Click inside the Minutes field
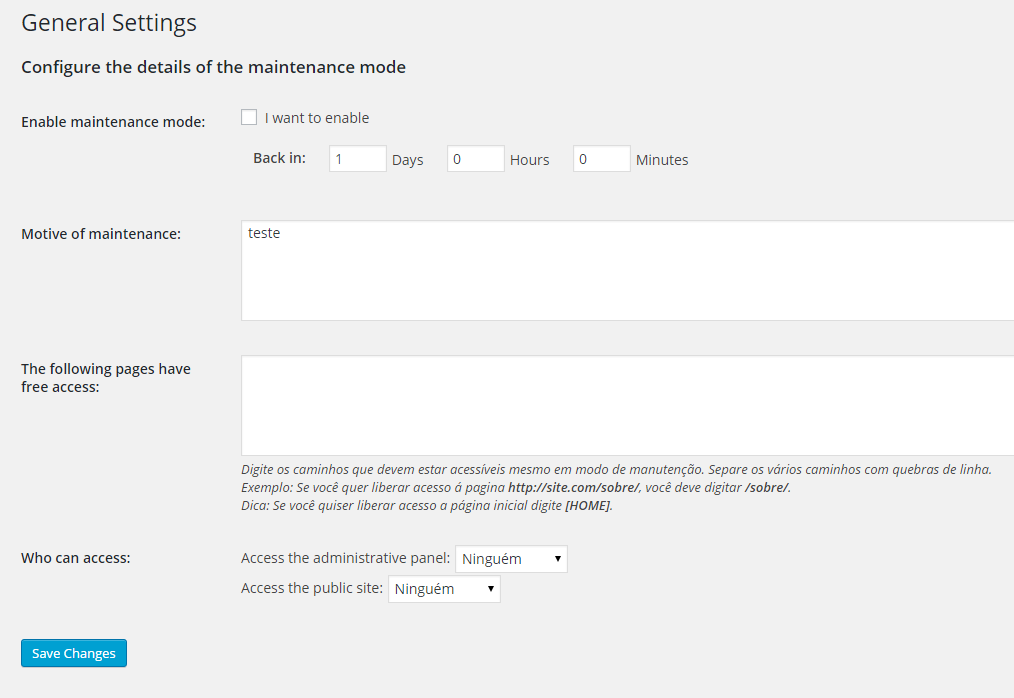The height and width of the screenshot is (698, 1014). 601,158
